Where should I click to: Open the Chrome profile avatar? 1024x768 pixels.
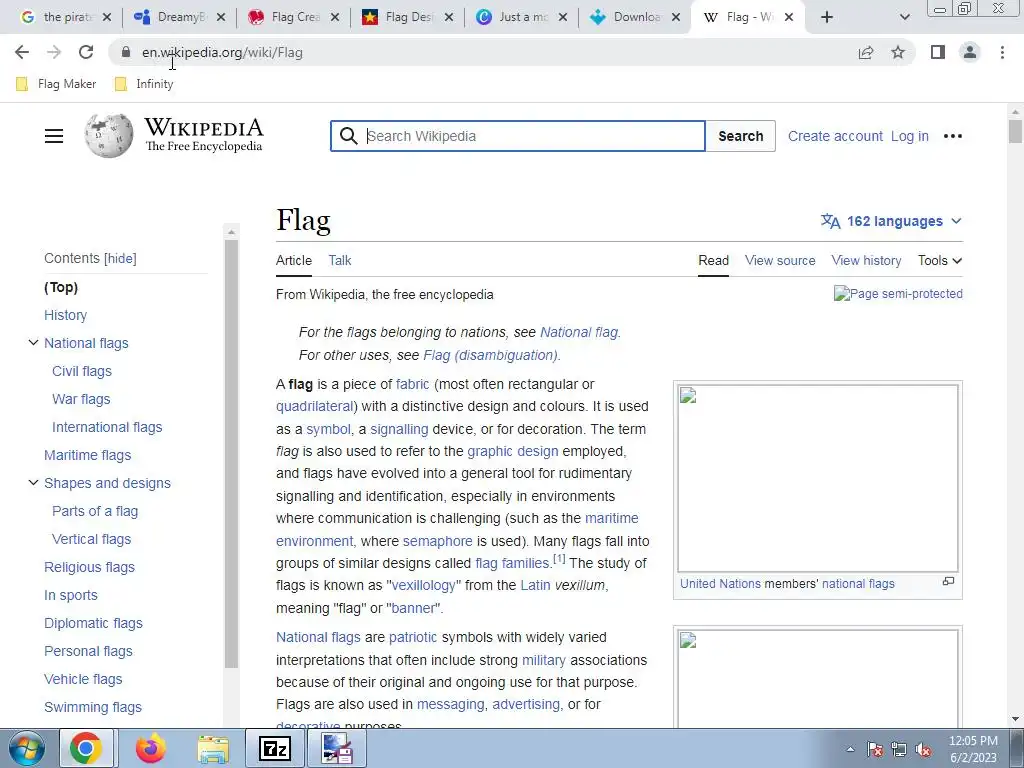tap(970, 52)
